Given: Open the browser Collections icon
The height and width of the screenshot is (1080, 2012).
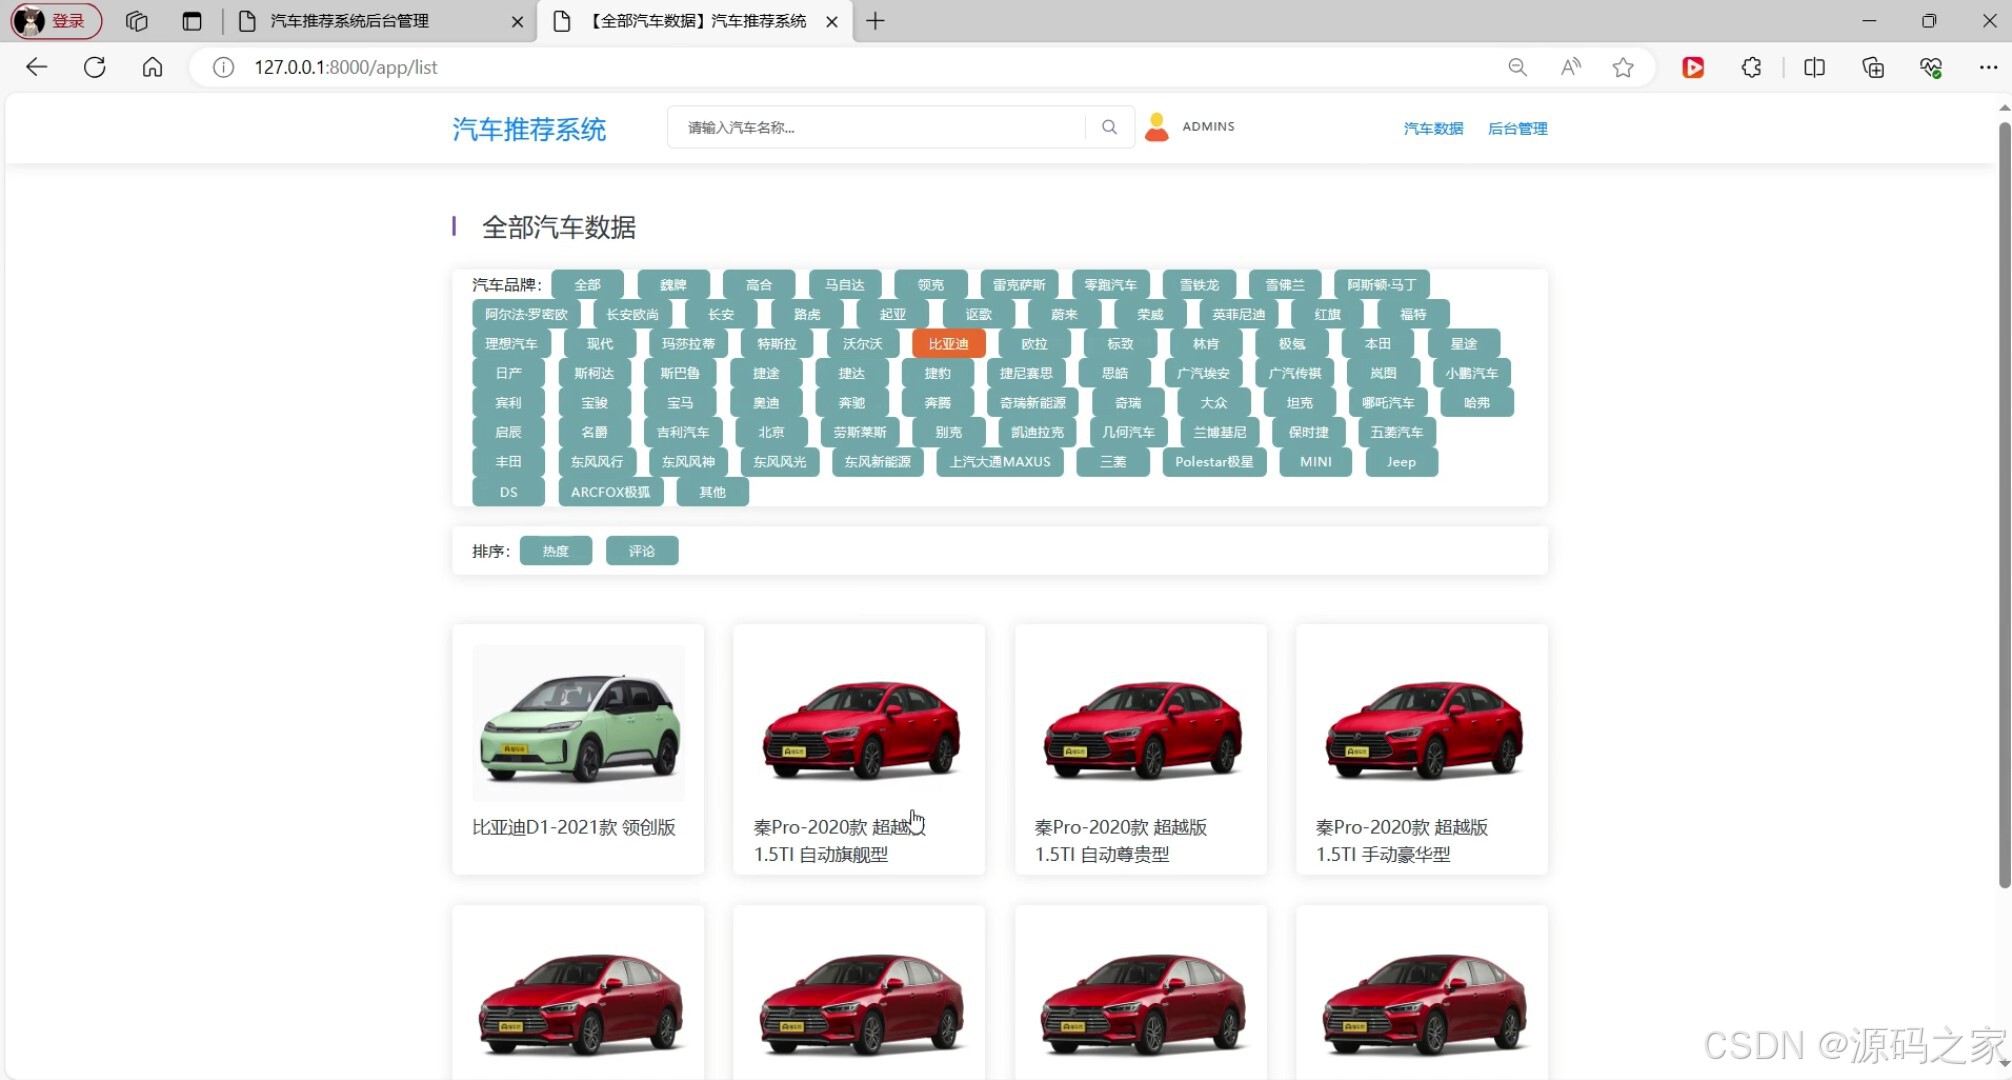Looking at the screenshot, I should pos(1873,67).
